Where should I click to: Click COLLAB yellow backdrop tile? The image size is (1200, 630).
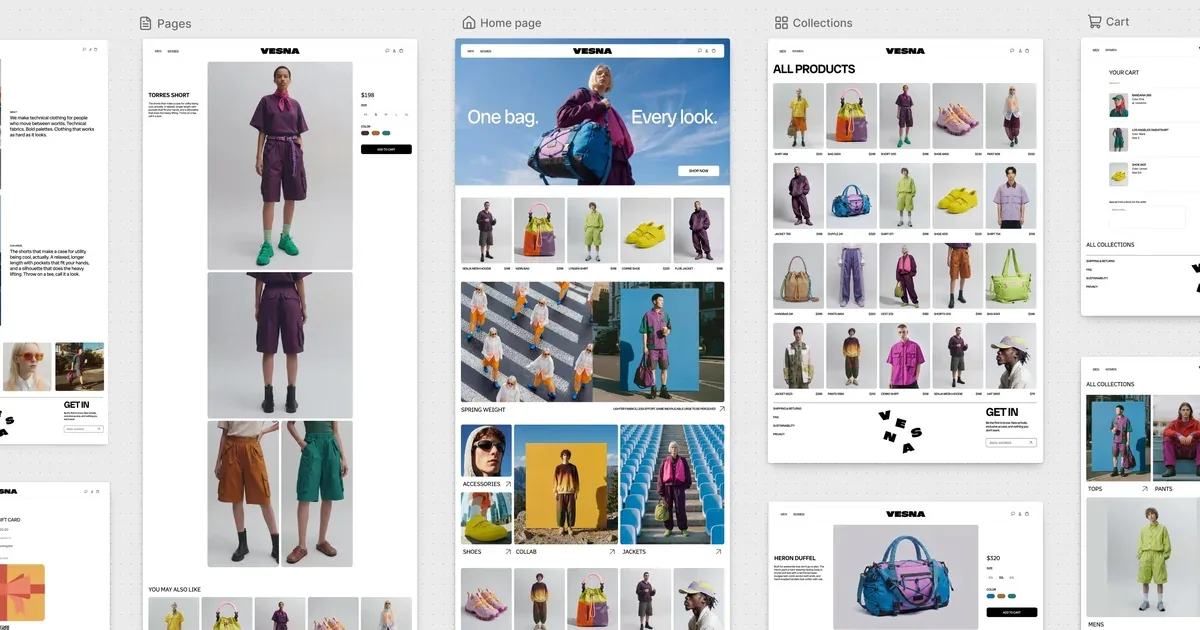(566, 484)
